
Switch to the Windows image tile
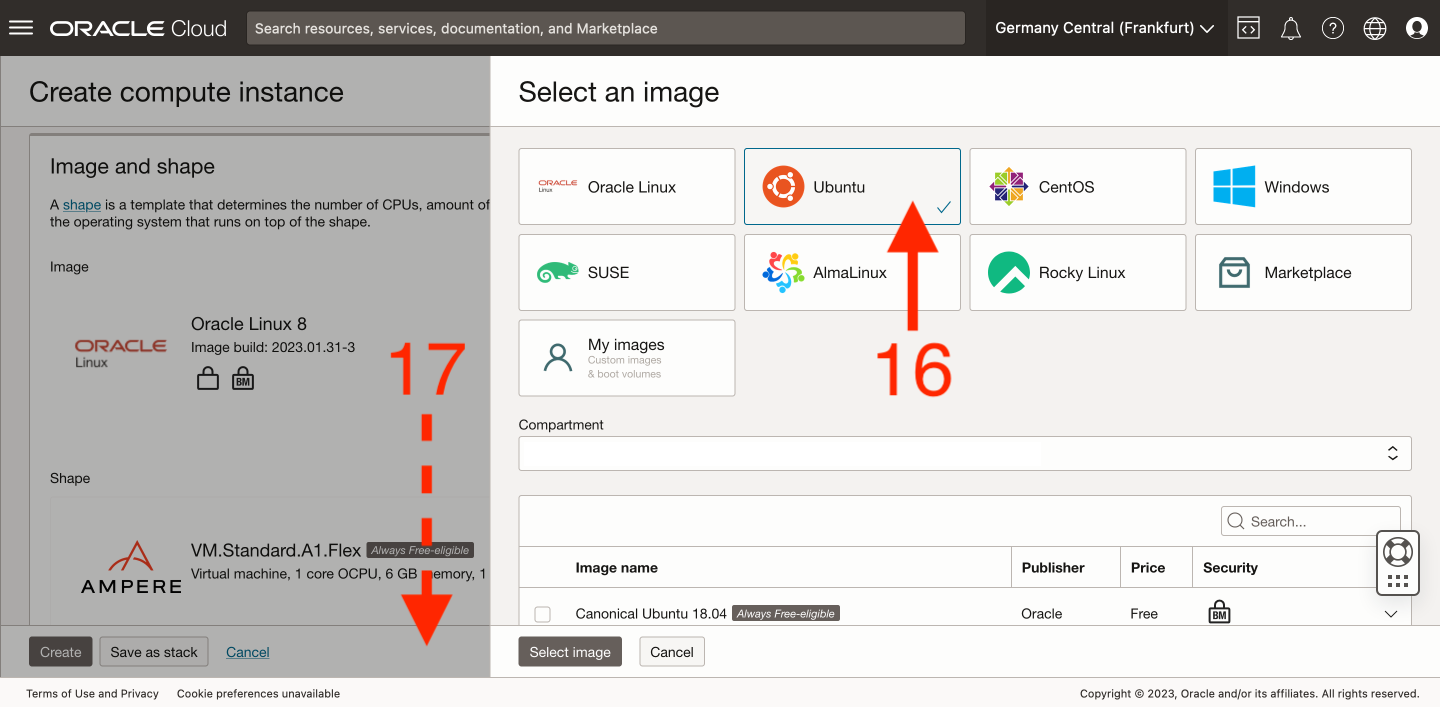pos(1302,187)
